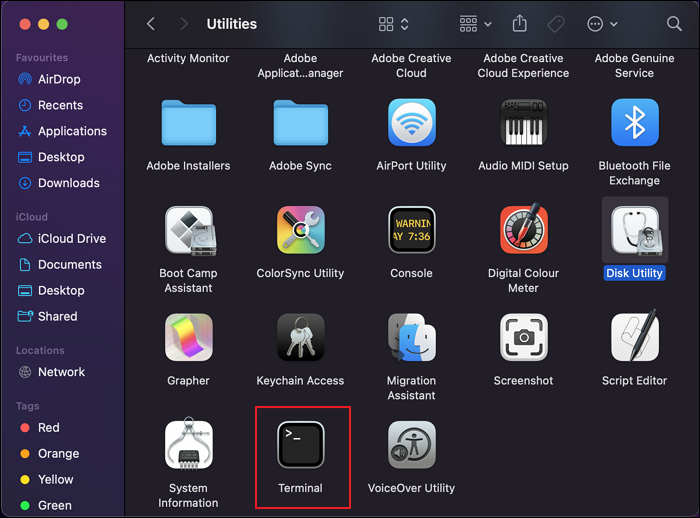This screenshot has height=518, width=700.
Task: Select VoiceOver Utility icon
Action: 412,444
